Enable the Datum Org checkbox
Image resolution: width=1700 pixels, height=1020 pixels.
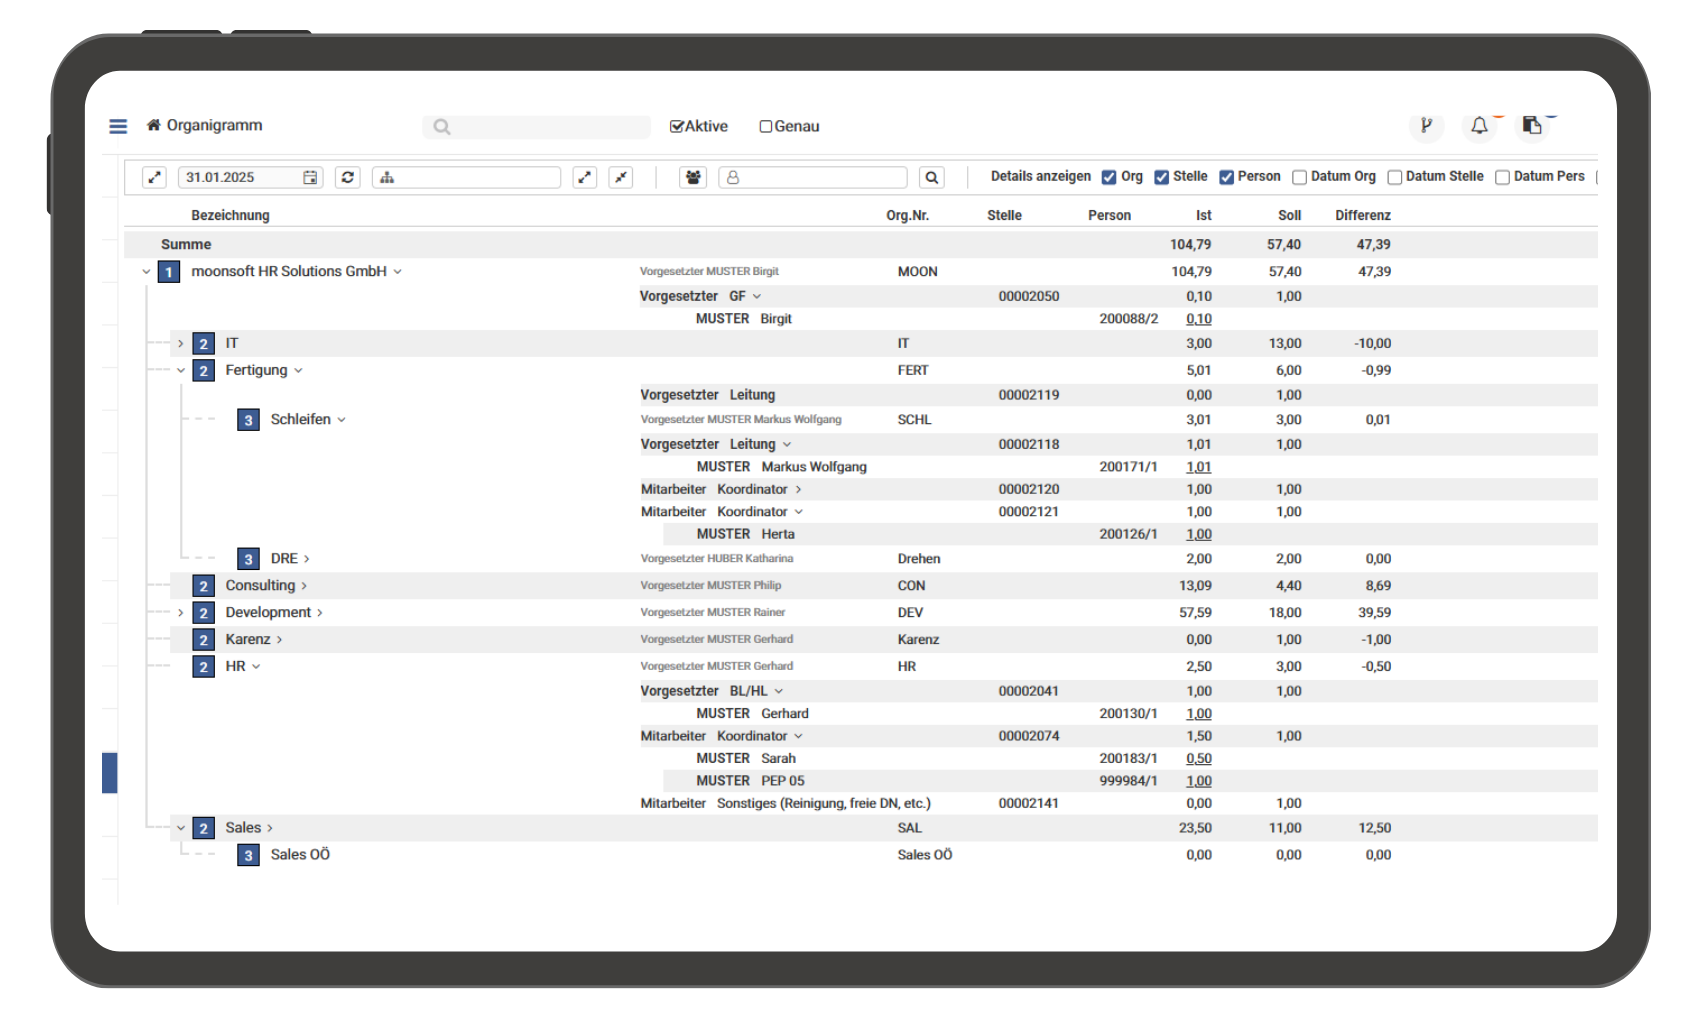[x=1299, y=177]
